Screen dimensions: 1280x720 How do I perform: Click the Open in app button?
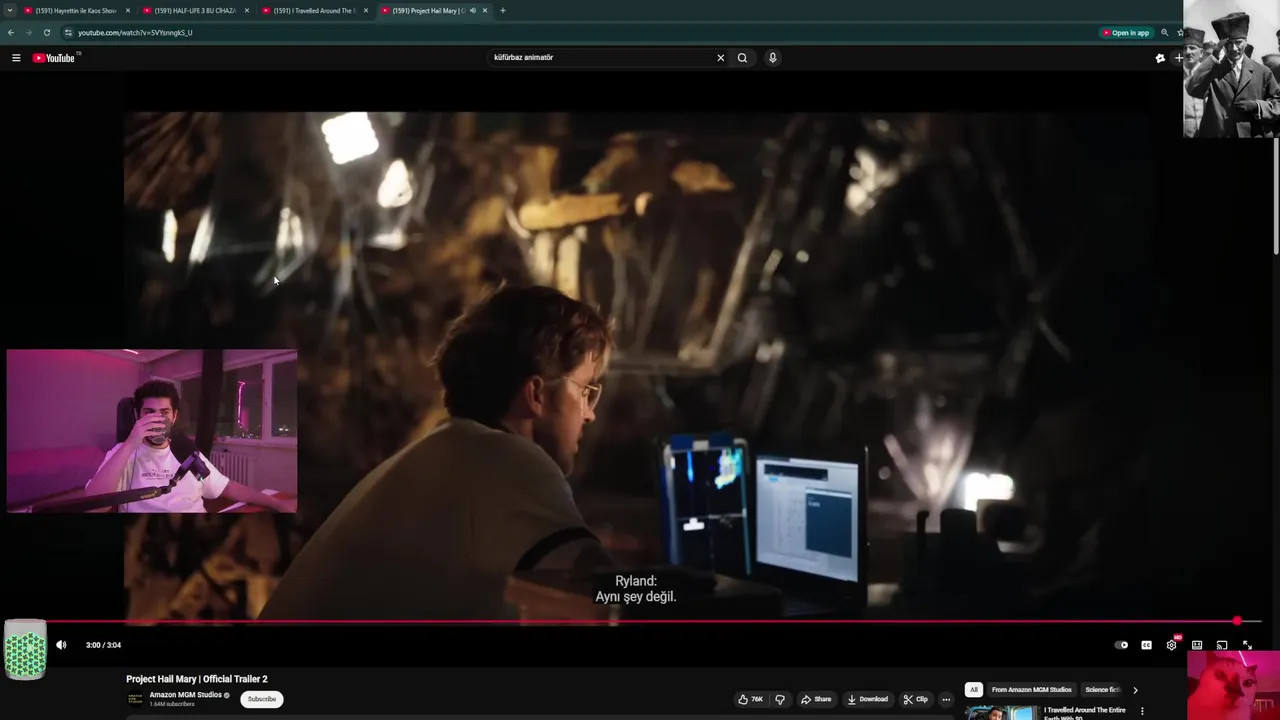tap(1126, 32)
